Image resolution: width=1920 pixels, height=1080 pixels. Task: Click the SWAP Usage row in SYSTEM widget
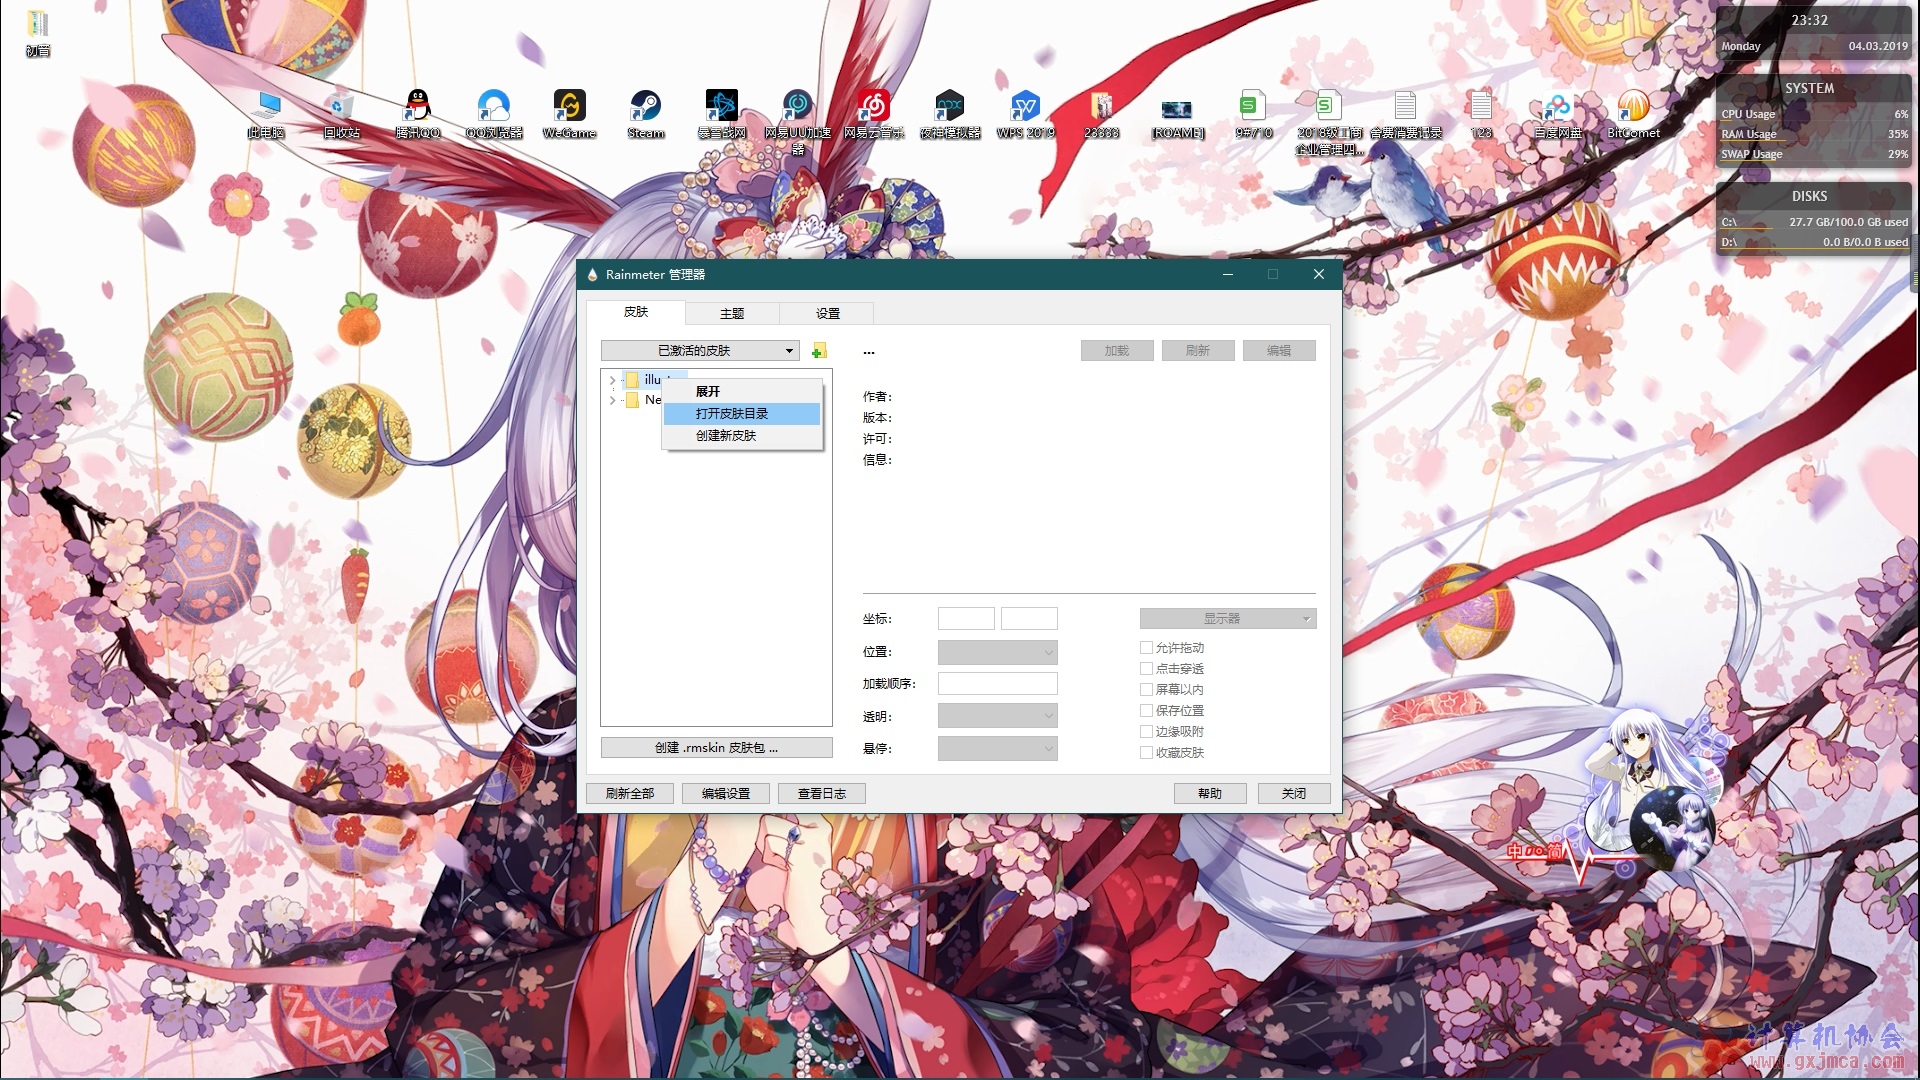[x=1814, y=155]
